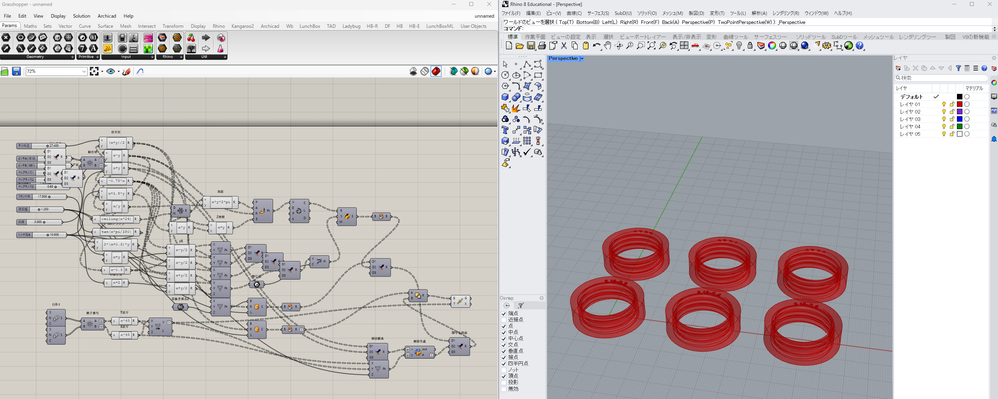The width and height of the screenshot is (998, 399).
Task: Enable 投影 osnap checkbox
Action: click(504, 382)
